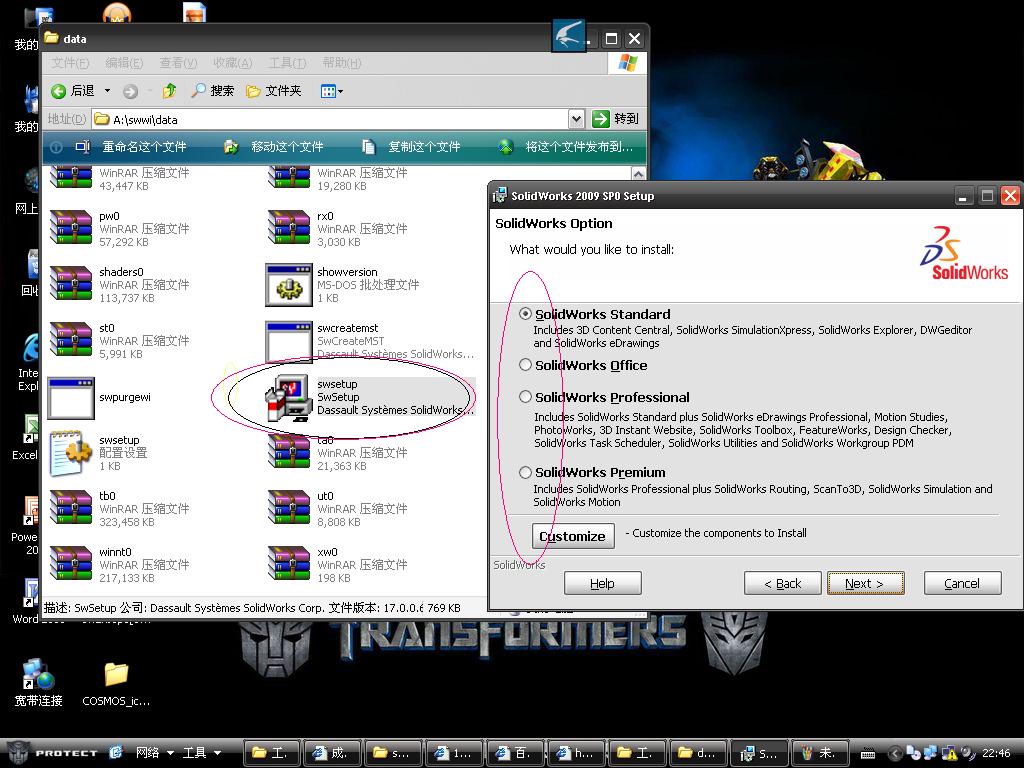
Task: Select the ut0 WinRAR archive icon
Action: pos(289,507)
